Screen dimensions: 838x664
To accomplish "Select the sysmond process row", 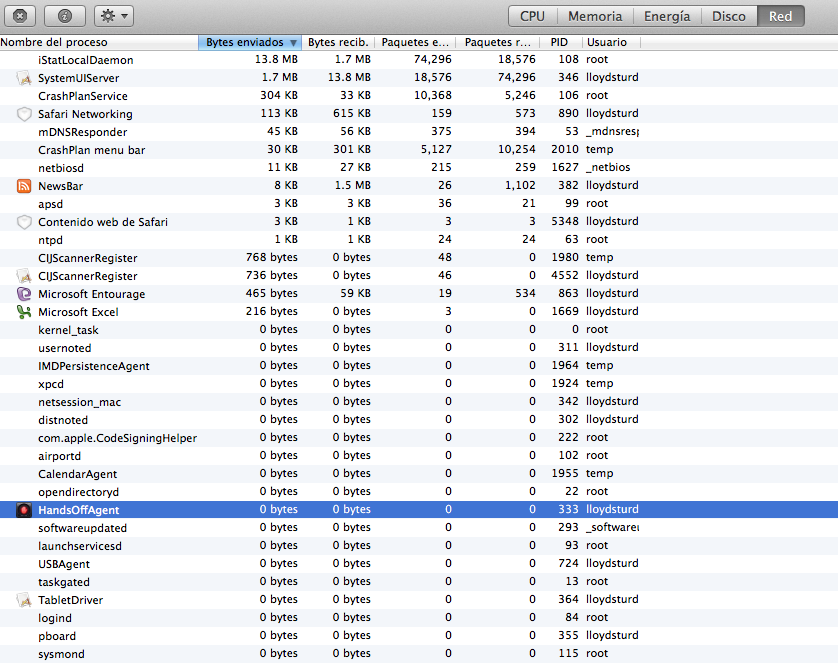I will (x=419, y=654).
